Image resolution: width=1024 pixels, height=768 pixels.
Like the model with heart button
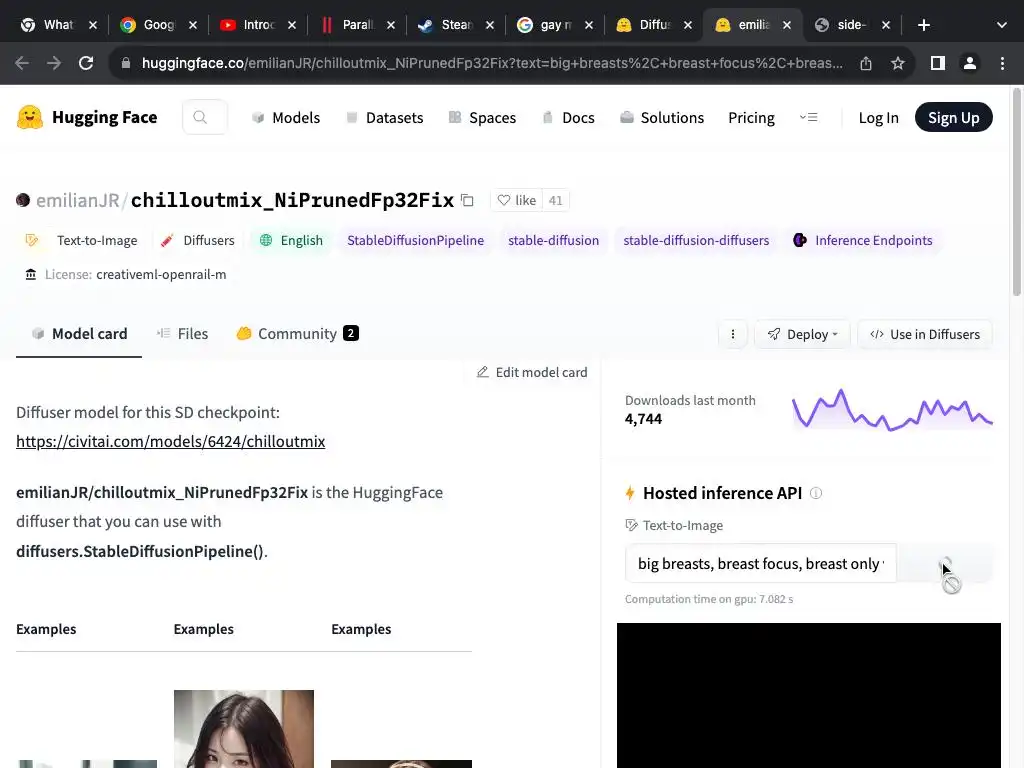[517, 200]
